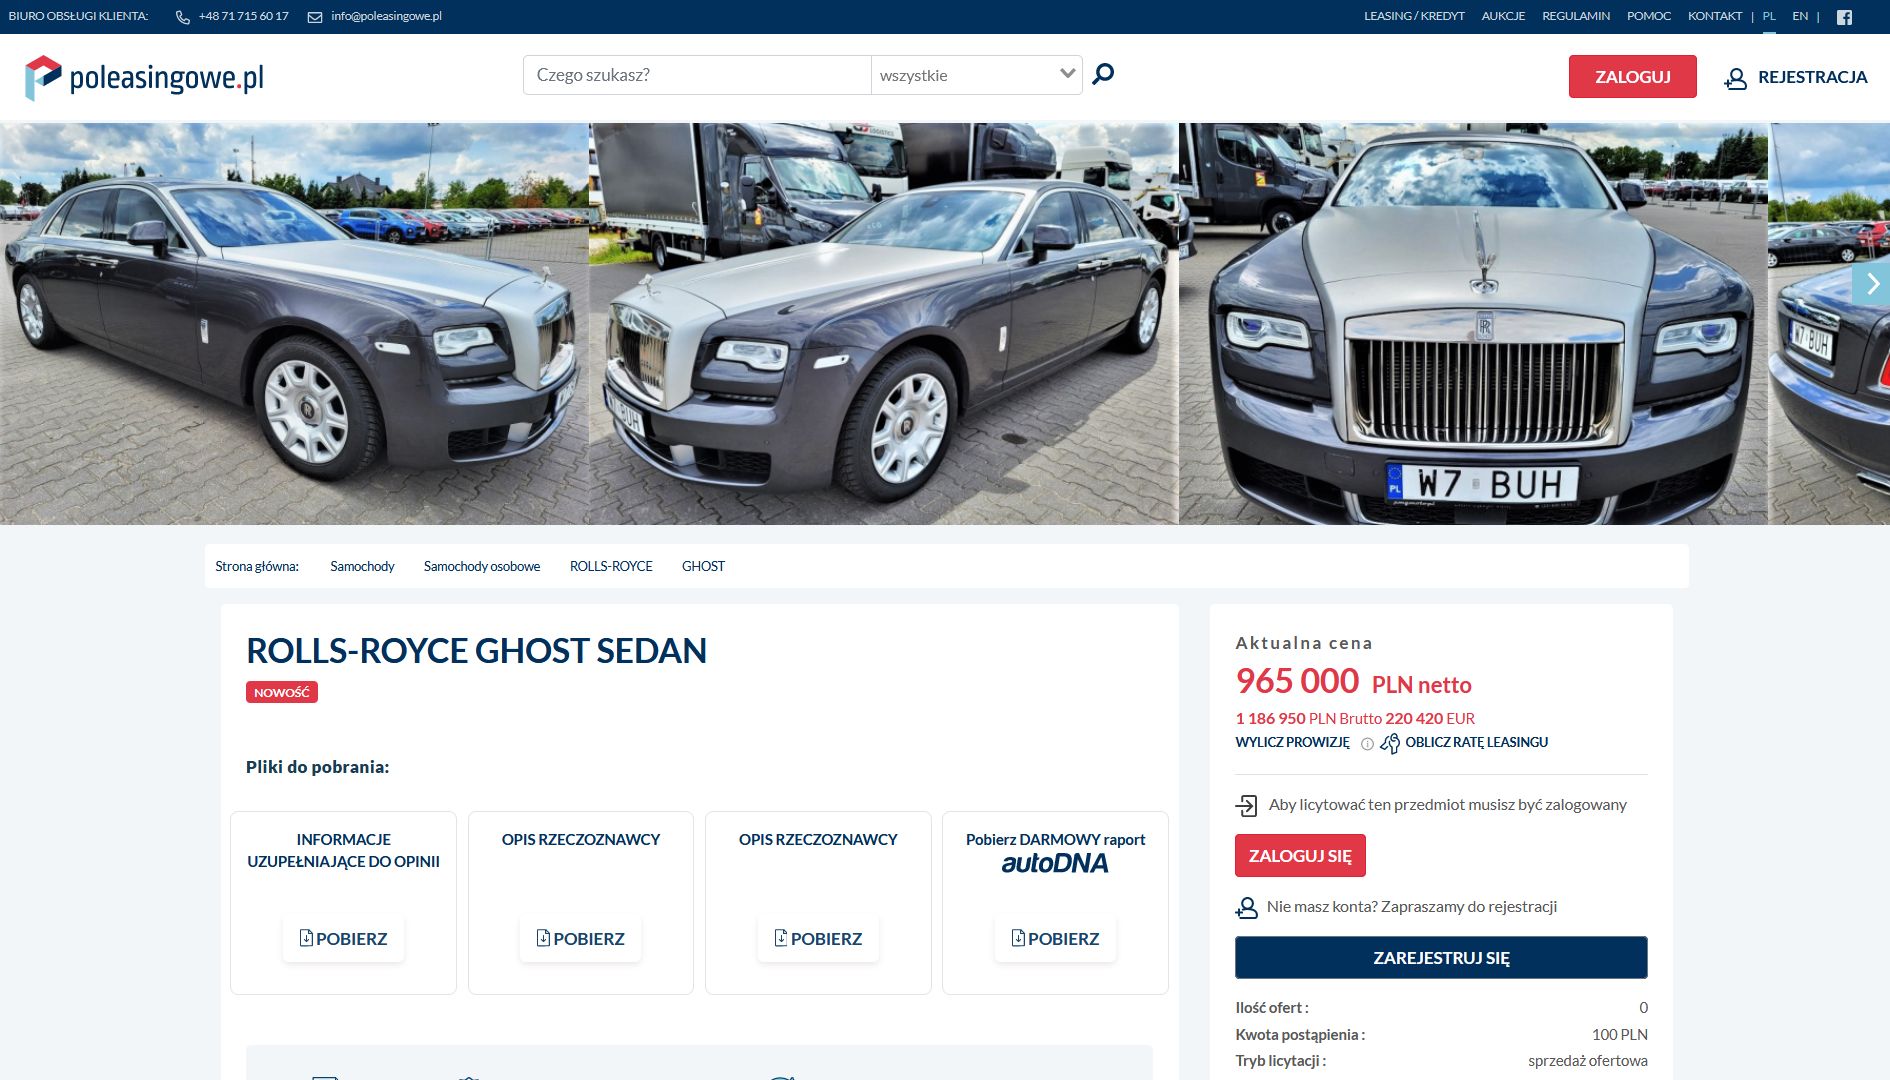Click Zarejestruj się button

pos(1441,958)
